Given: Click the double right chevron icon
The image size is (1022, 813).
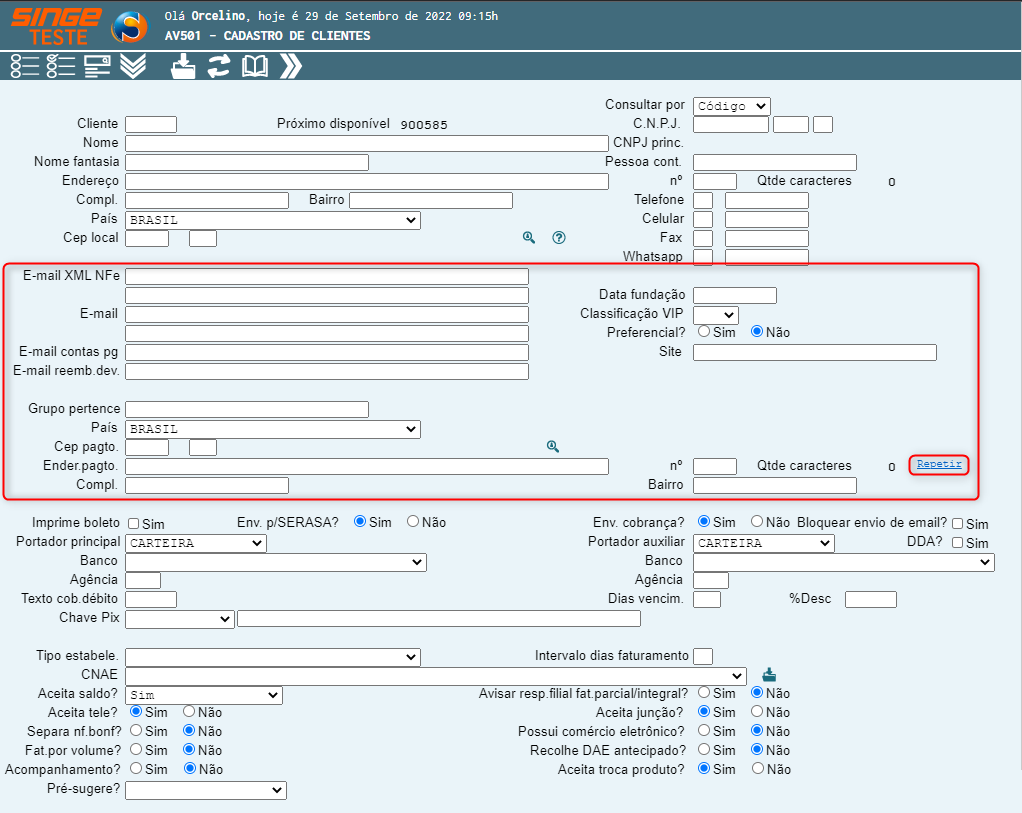Looking at the screenshot, I should 291,66.
